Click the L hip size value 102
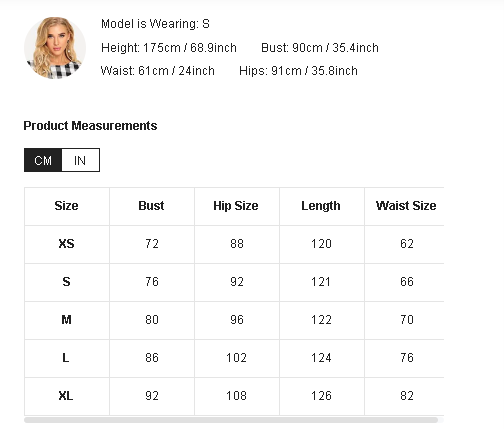Screen dimensions: 504x429 pyautogui.click(x=237, y=358)
